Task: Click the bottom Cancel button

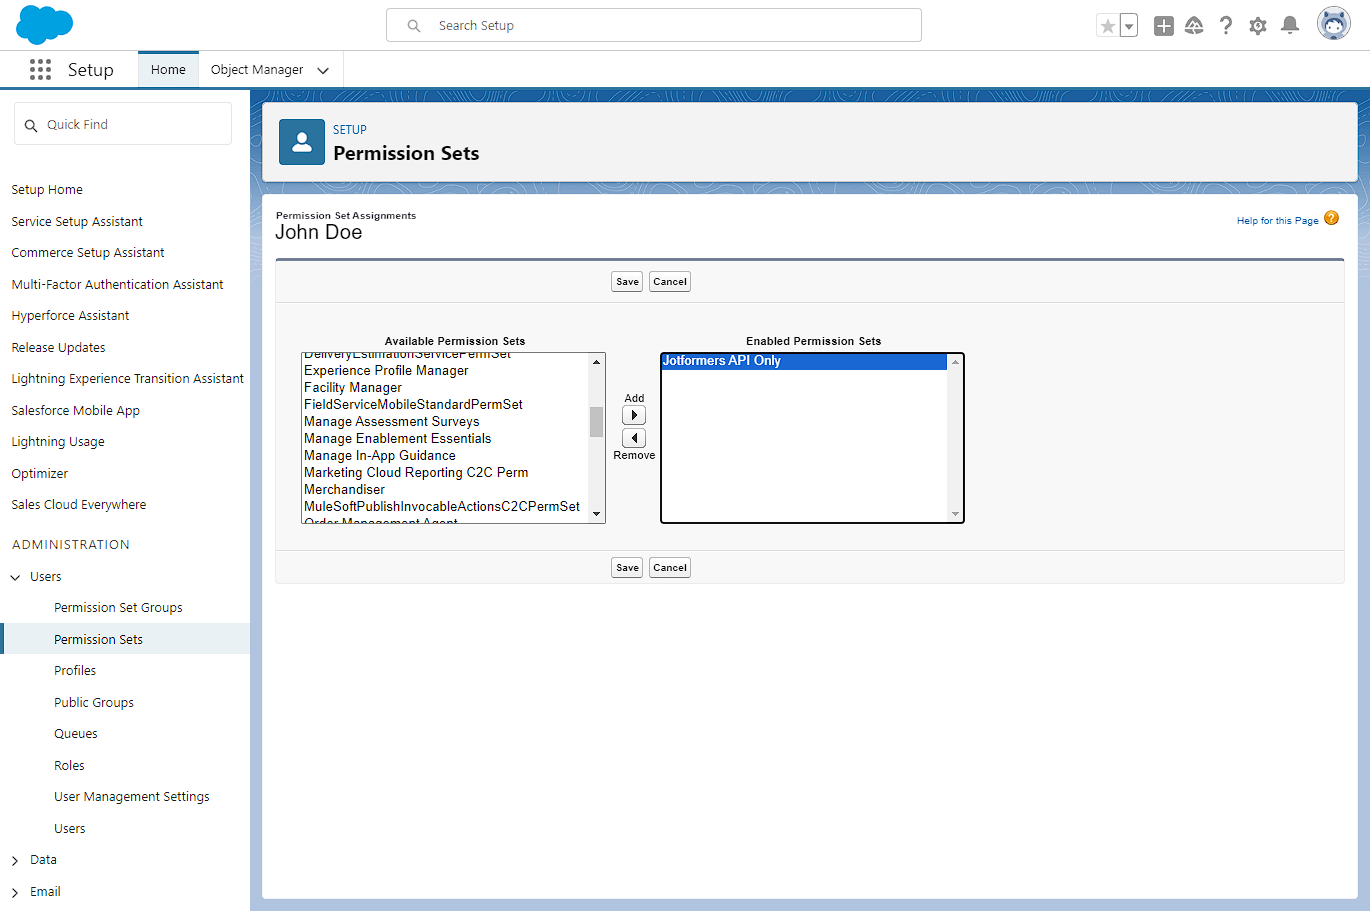Action: click(x=670, y=568)
